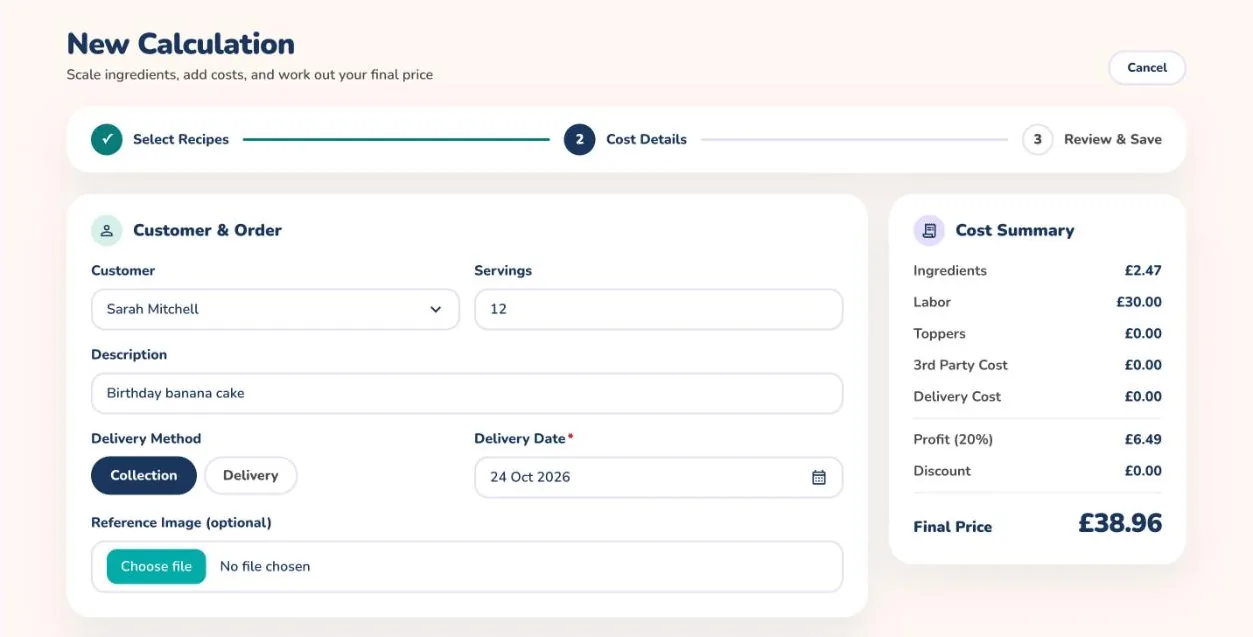Screen dimensions: 1253x637
Task: Click the Ingredients cost £2.47
Action: click(1143, 271)
